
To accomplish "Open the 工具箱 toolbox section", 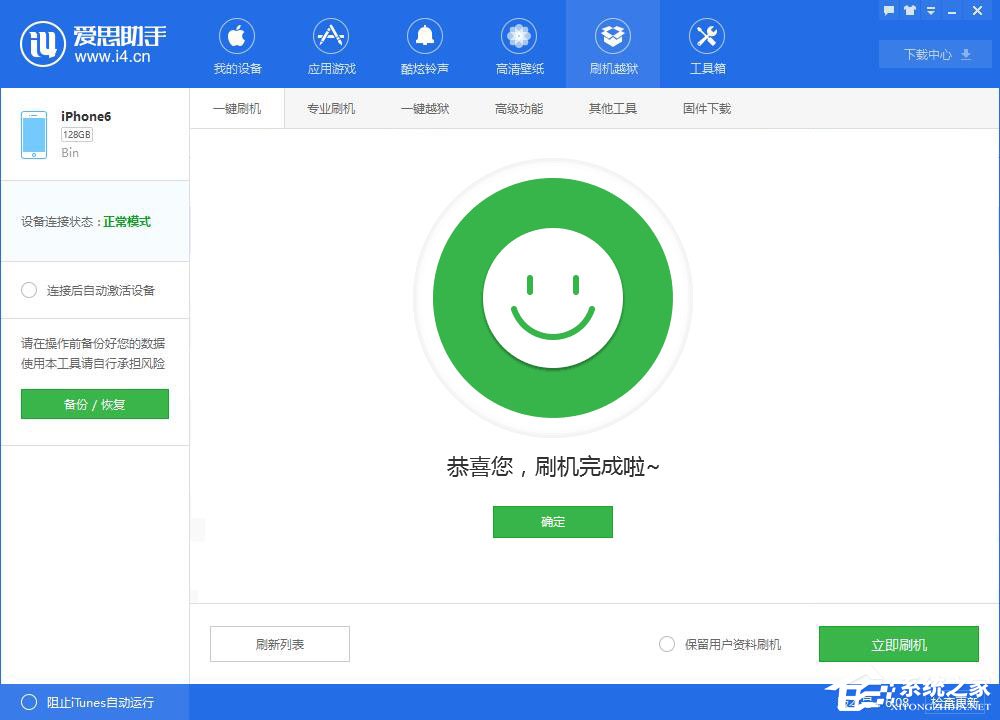I will (x=707, y=44).
